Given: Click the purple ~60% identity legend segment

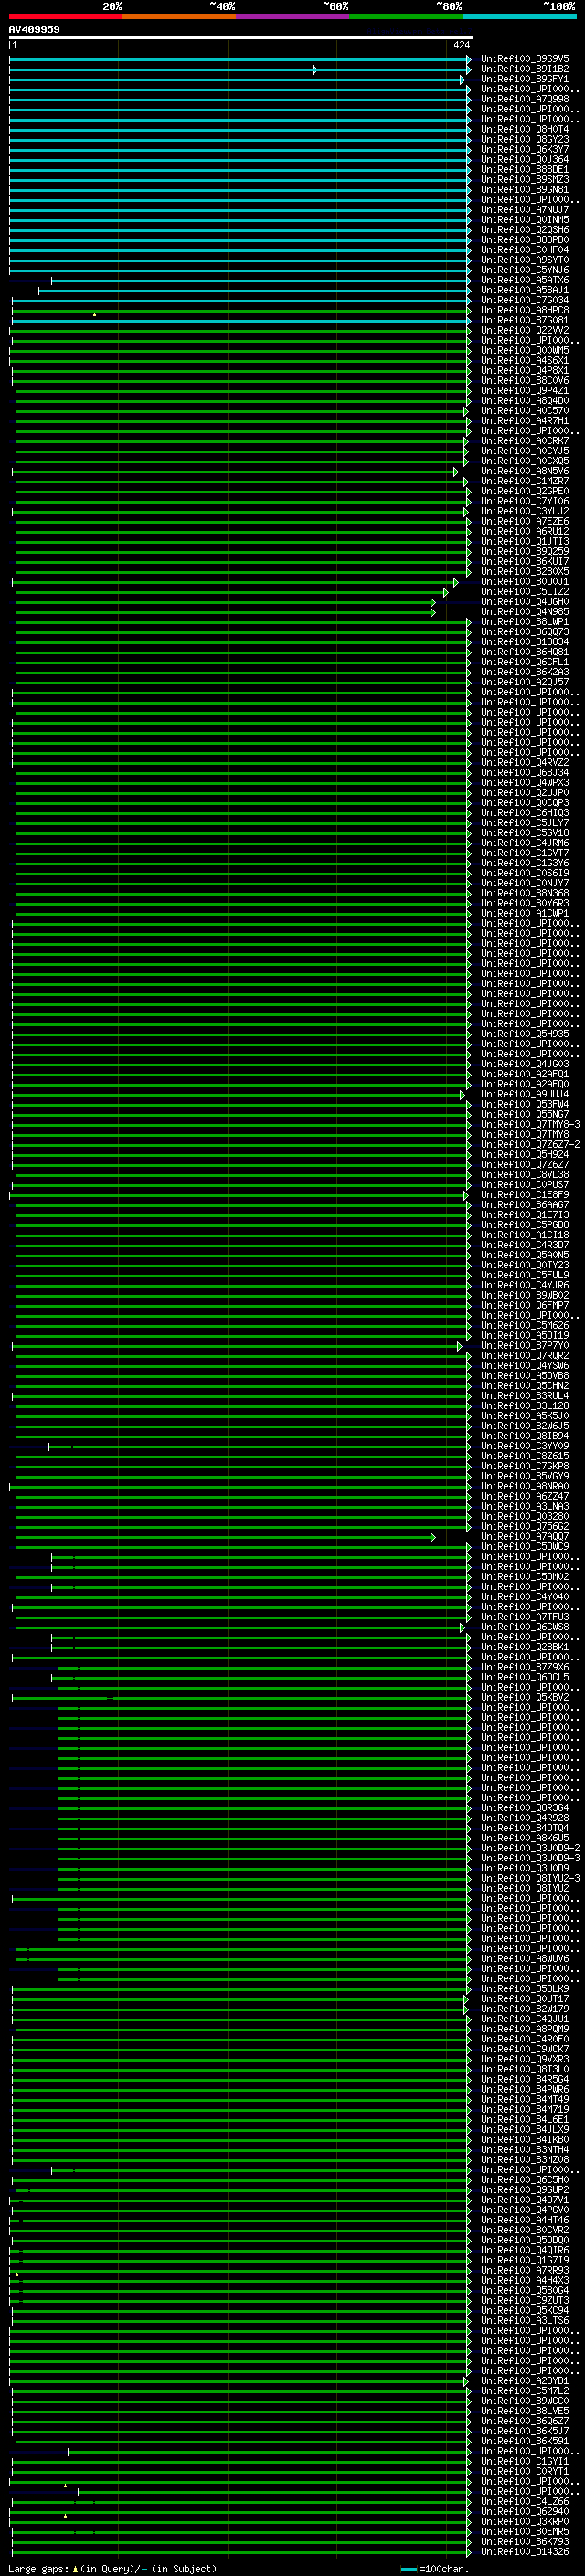Looking at the screenshot, I should [x=293, y=16].
